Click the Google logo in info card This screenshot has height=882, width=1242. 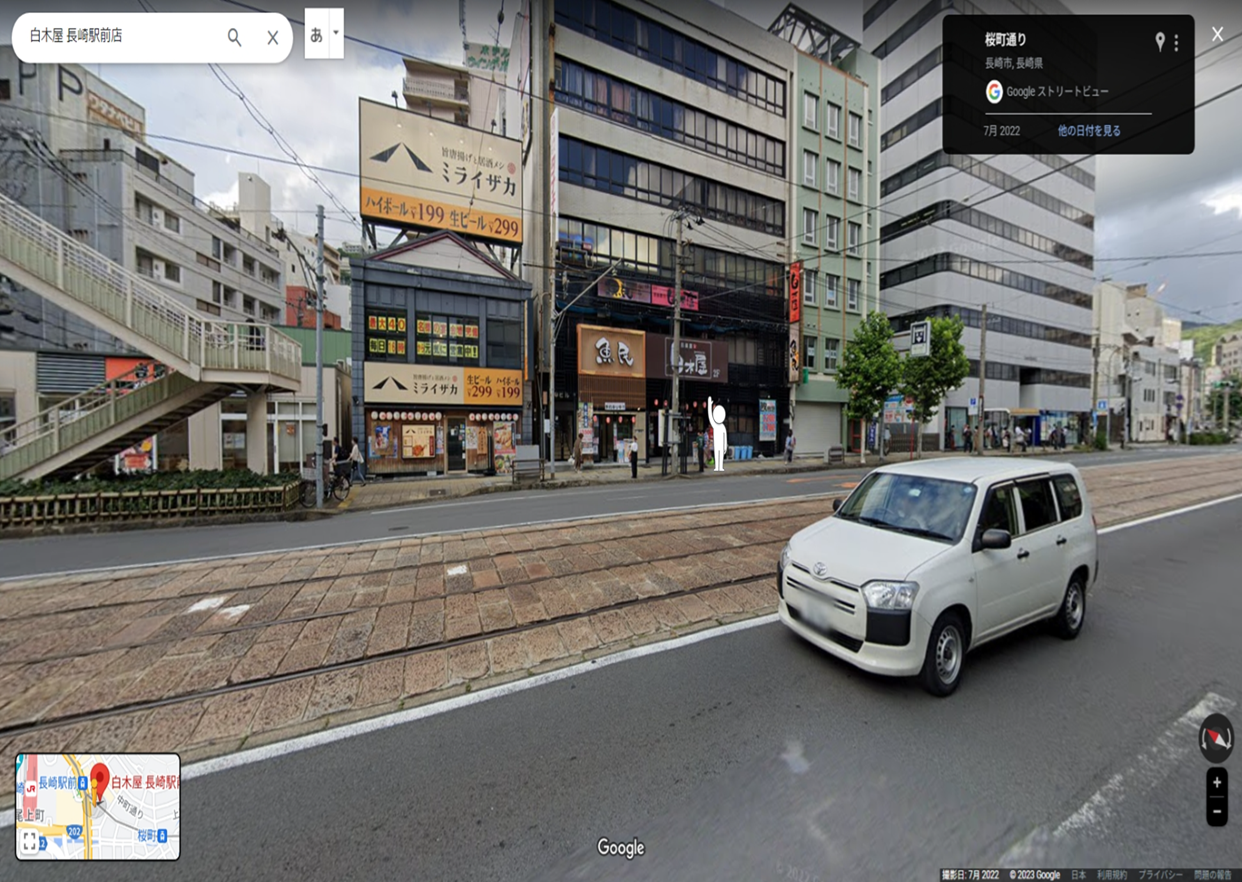pyautogui.click(x=994, y=92)
